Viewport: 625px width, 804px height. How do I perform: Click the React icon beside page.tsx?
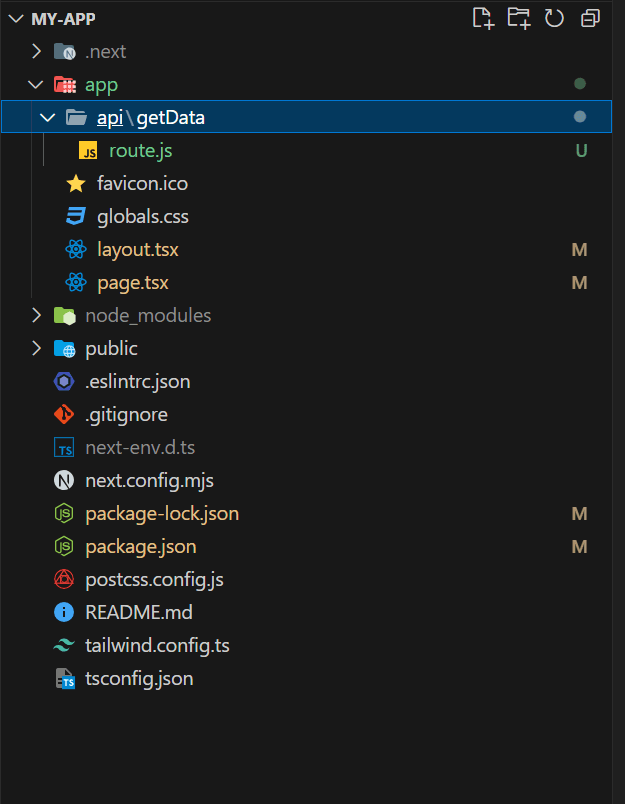[76, 283]
